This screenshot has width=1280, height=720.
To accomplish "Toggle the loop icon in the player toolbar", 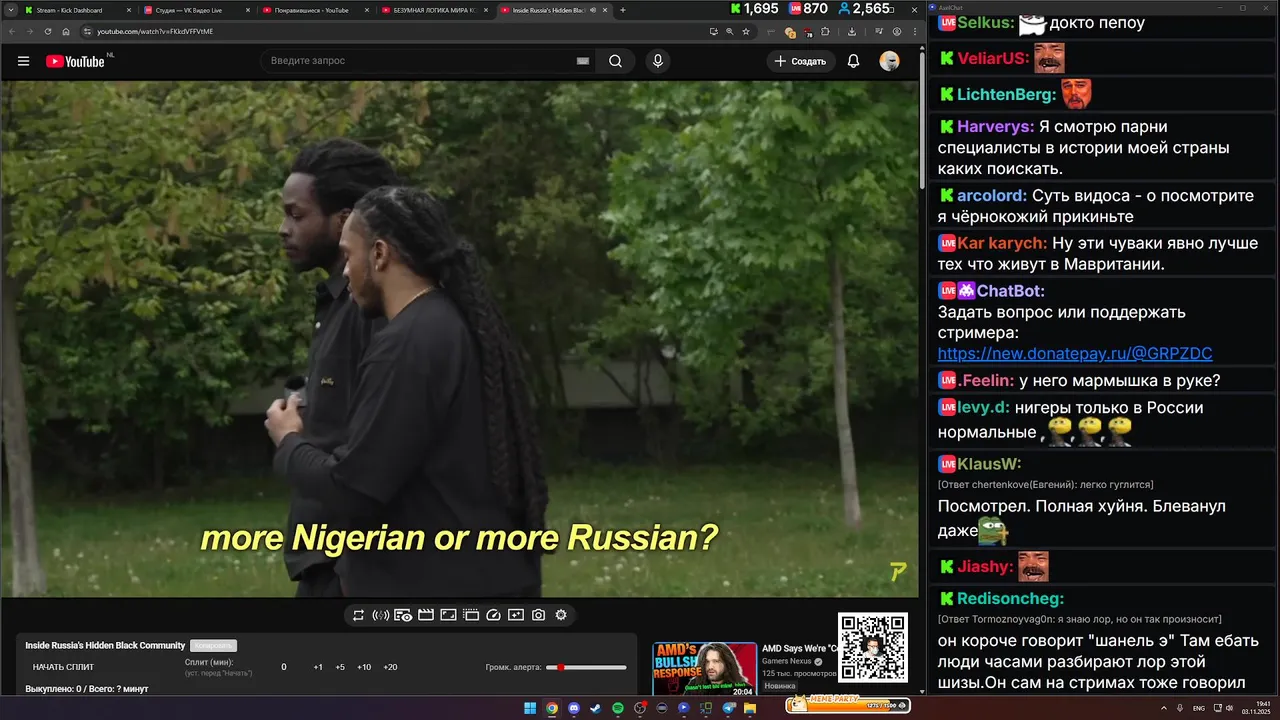I will click(358, 615).
